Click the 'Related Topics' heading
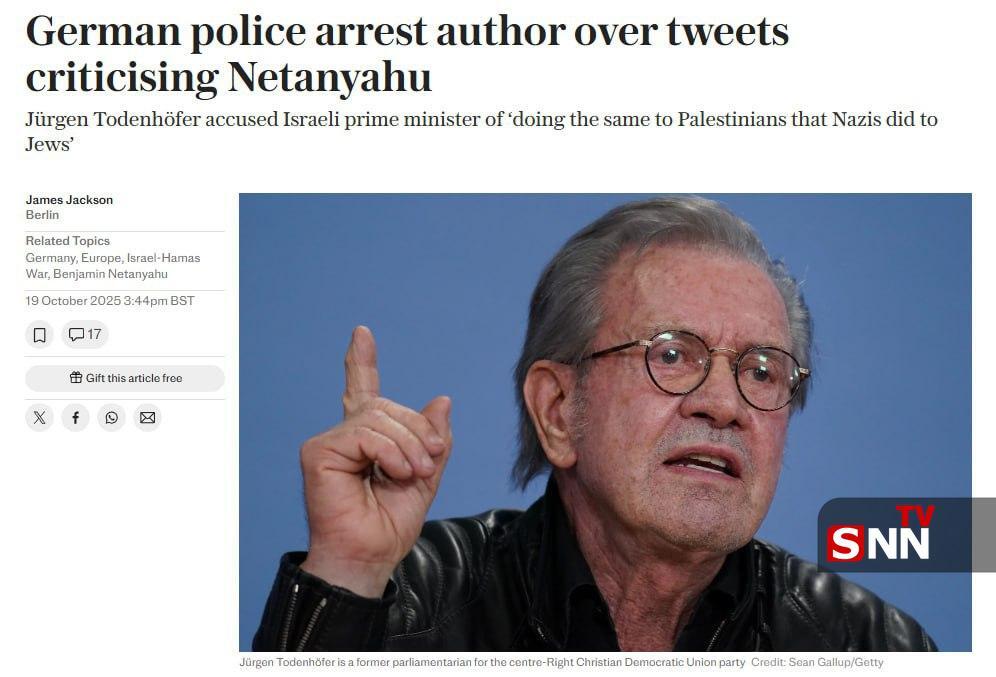This screenshot has height=677, width=996. click(x=68, y=241)
